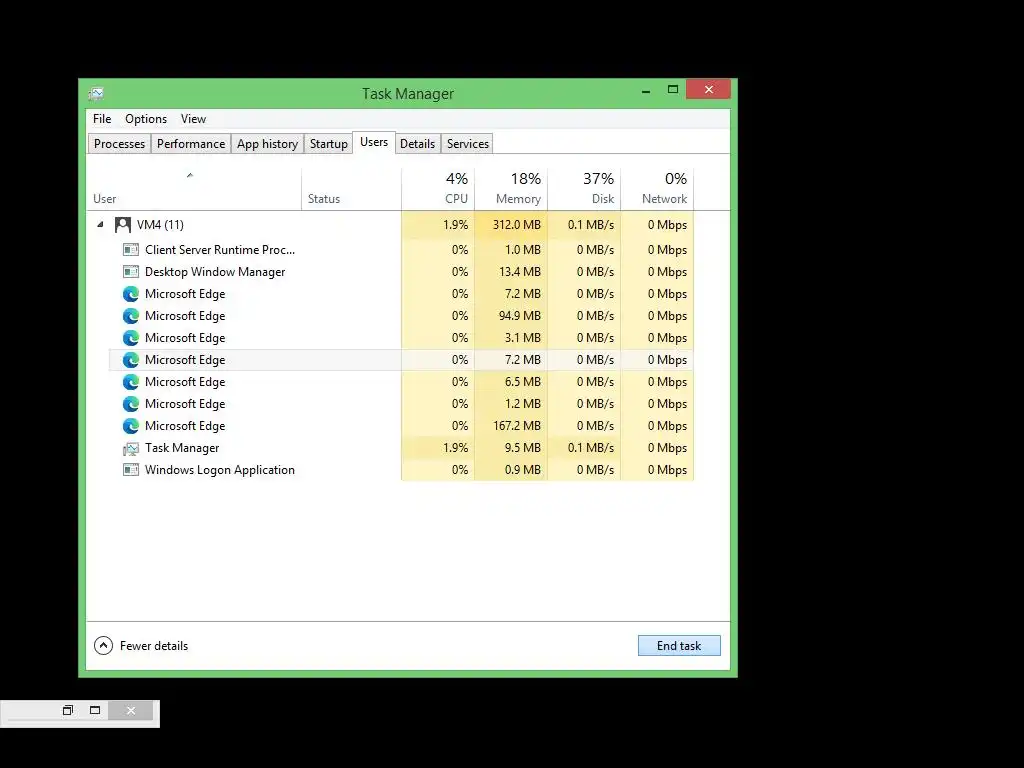This screenshot has width=1024, height=768.
Task: Close the small bottom-left window
Action: point(131,711)
